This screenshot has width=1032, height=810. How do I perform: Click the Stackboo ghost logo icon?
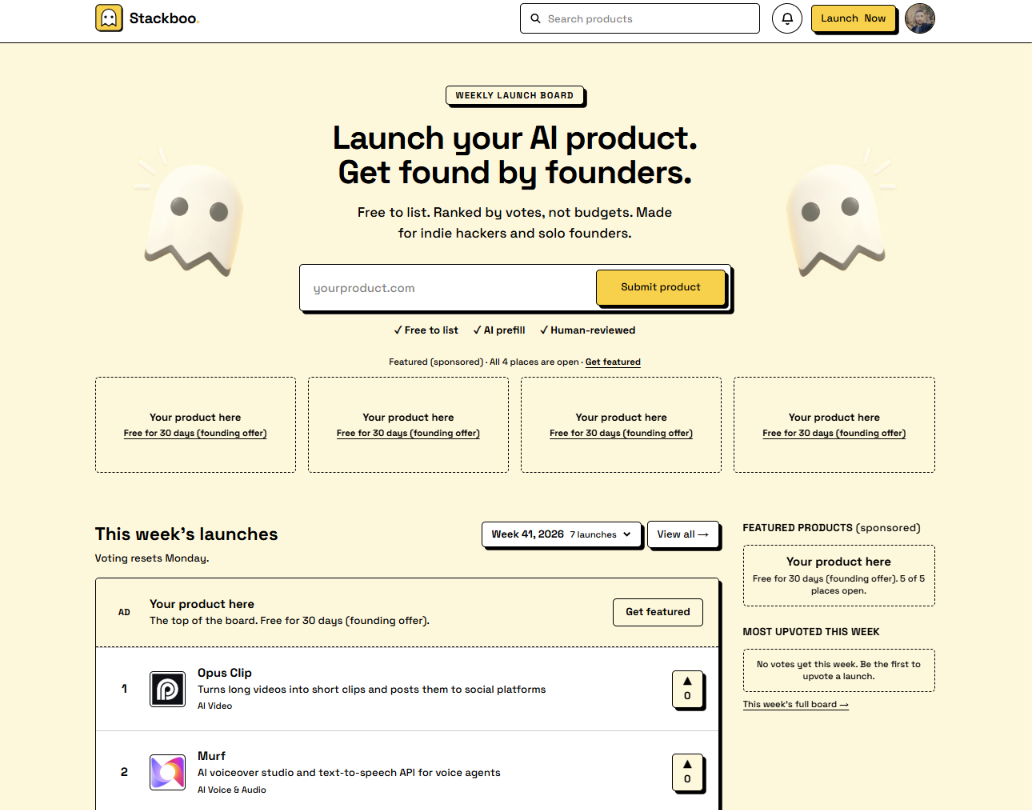click(x=109, y=18)
